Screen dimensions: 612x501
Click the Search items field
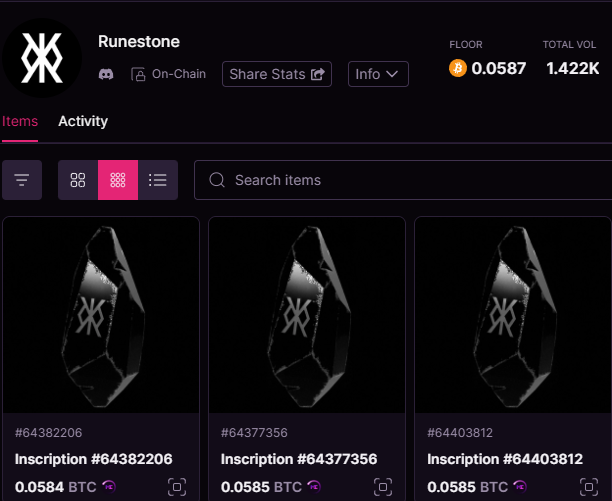click(403, 180)
